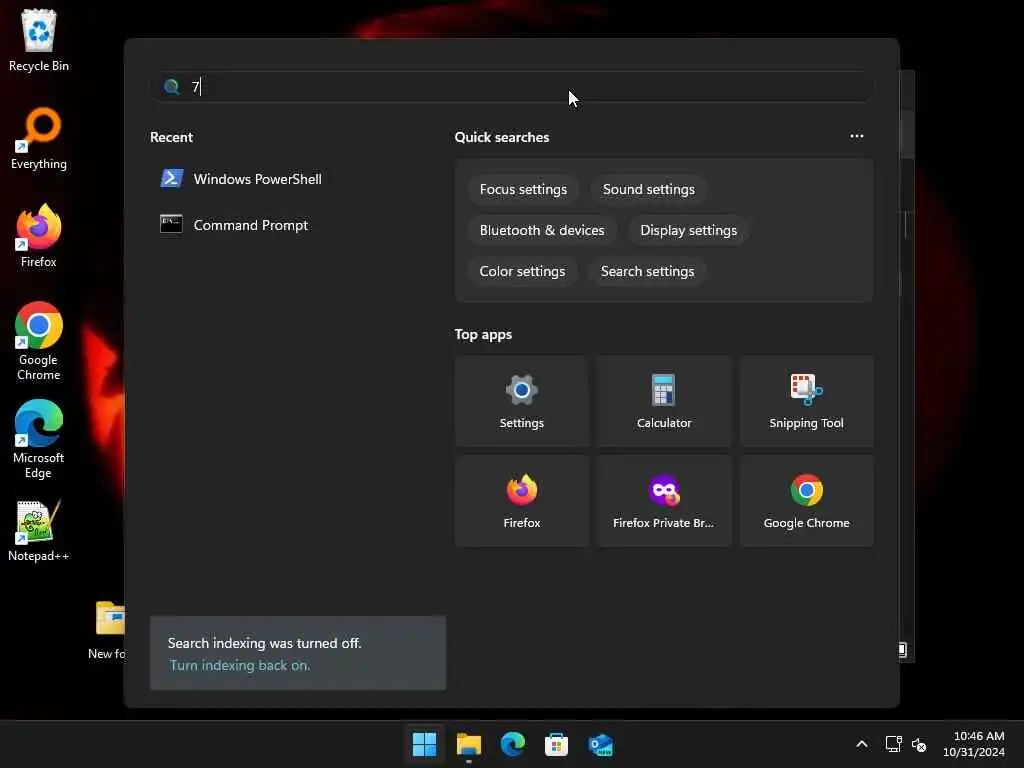Expand hidden system tray icons chevron
This screenshot has width=1024, height=768.
pyautogui.click(x=862, y=744)
